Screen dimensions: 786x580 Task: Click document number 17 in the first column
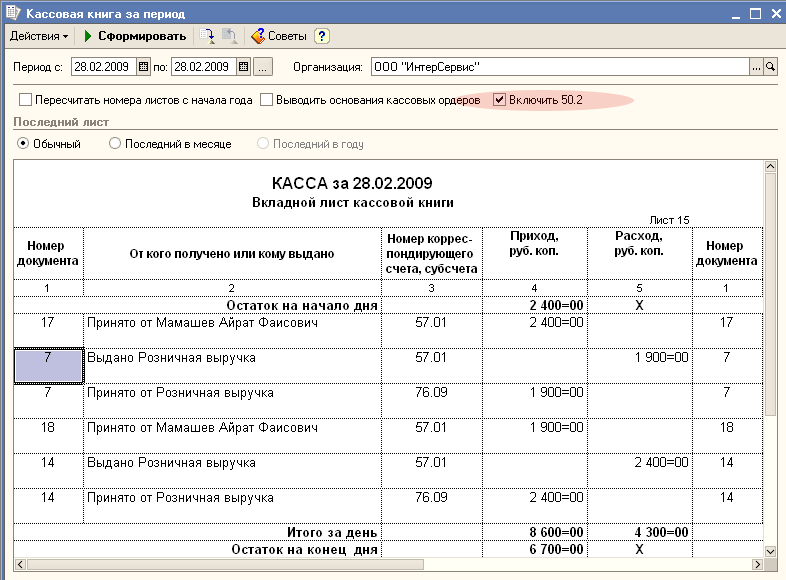pyautogui.click(x=48, y=322)
